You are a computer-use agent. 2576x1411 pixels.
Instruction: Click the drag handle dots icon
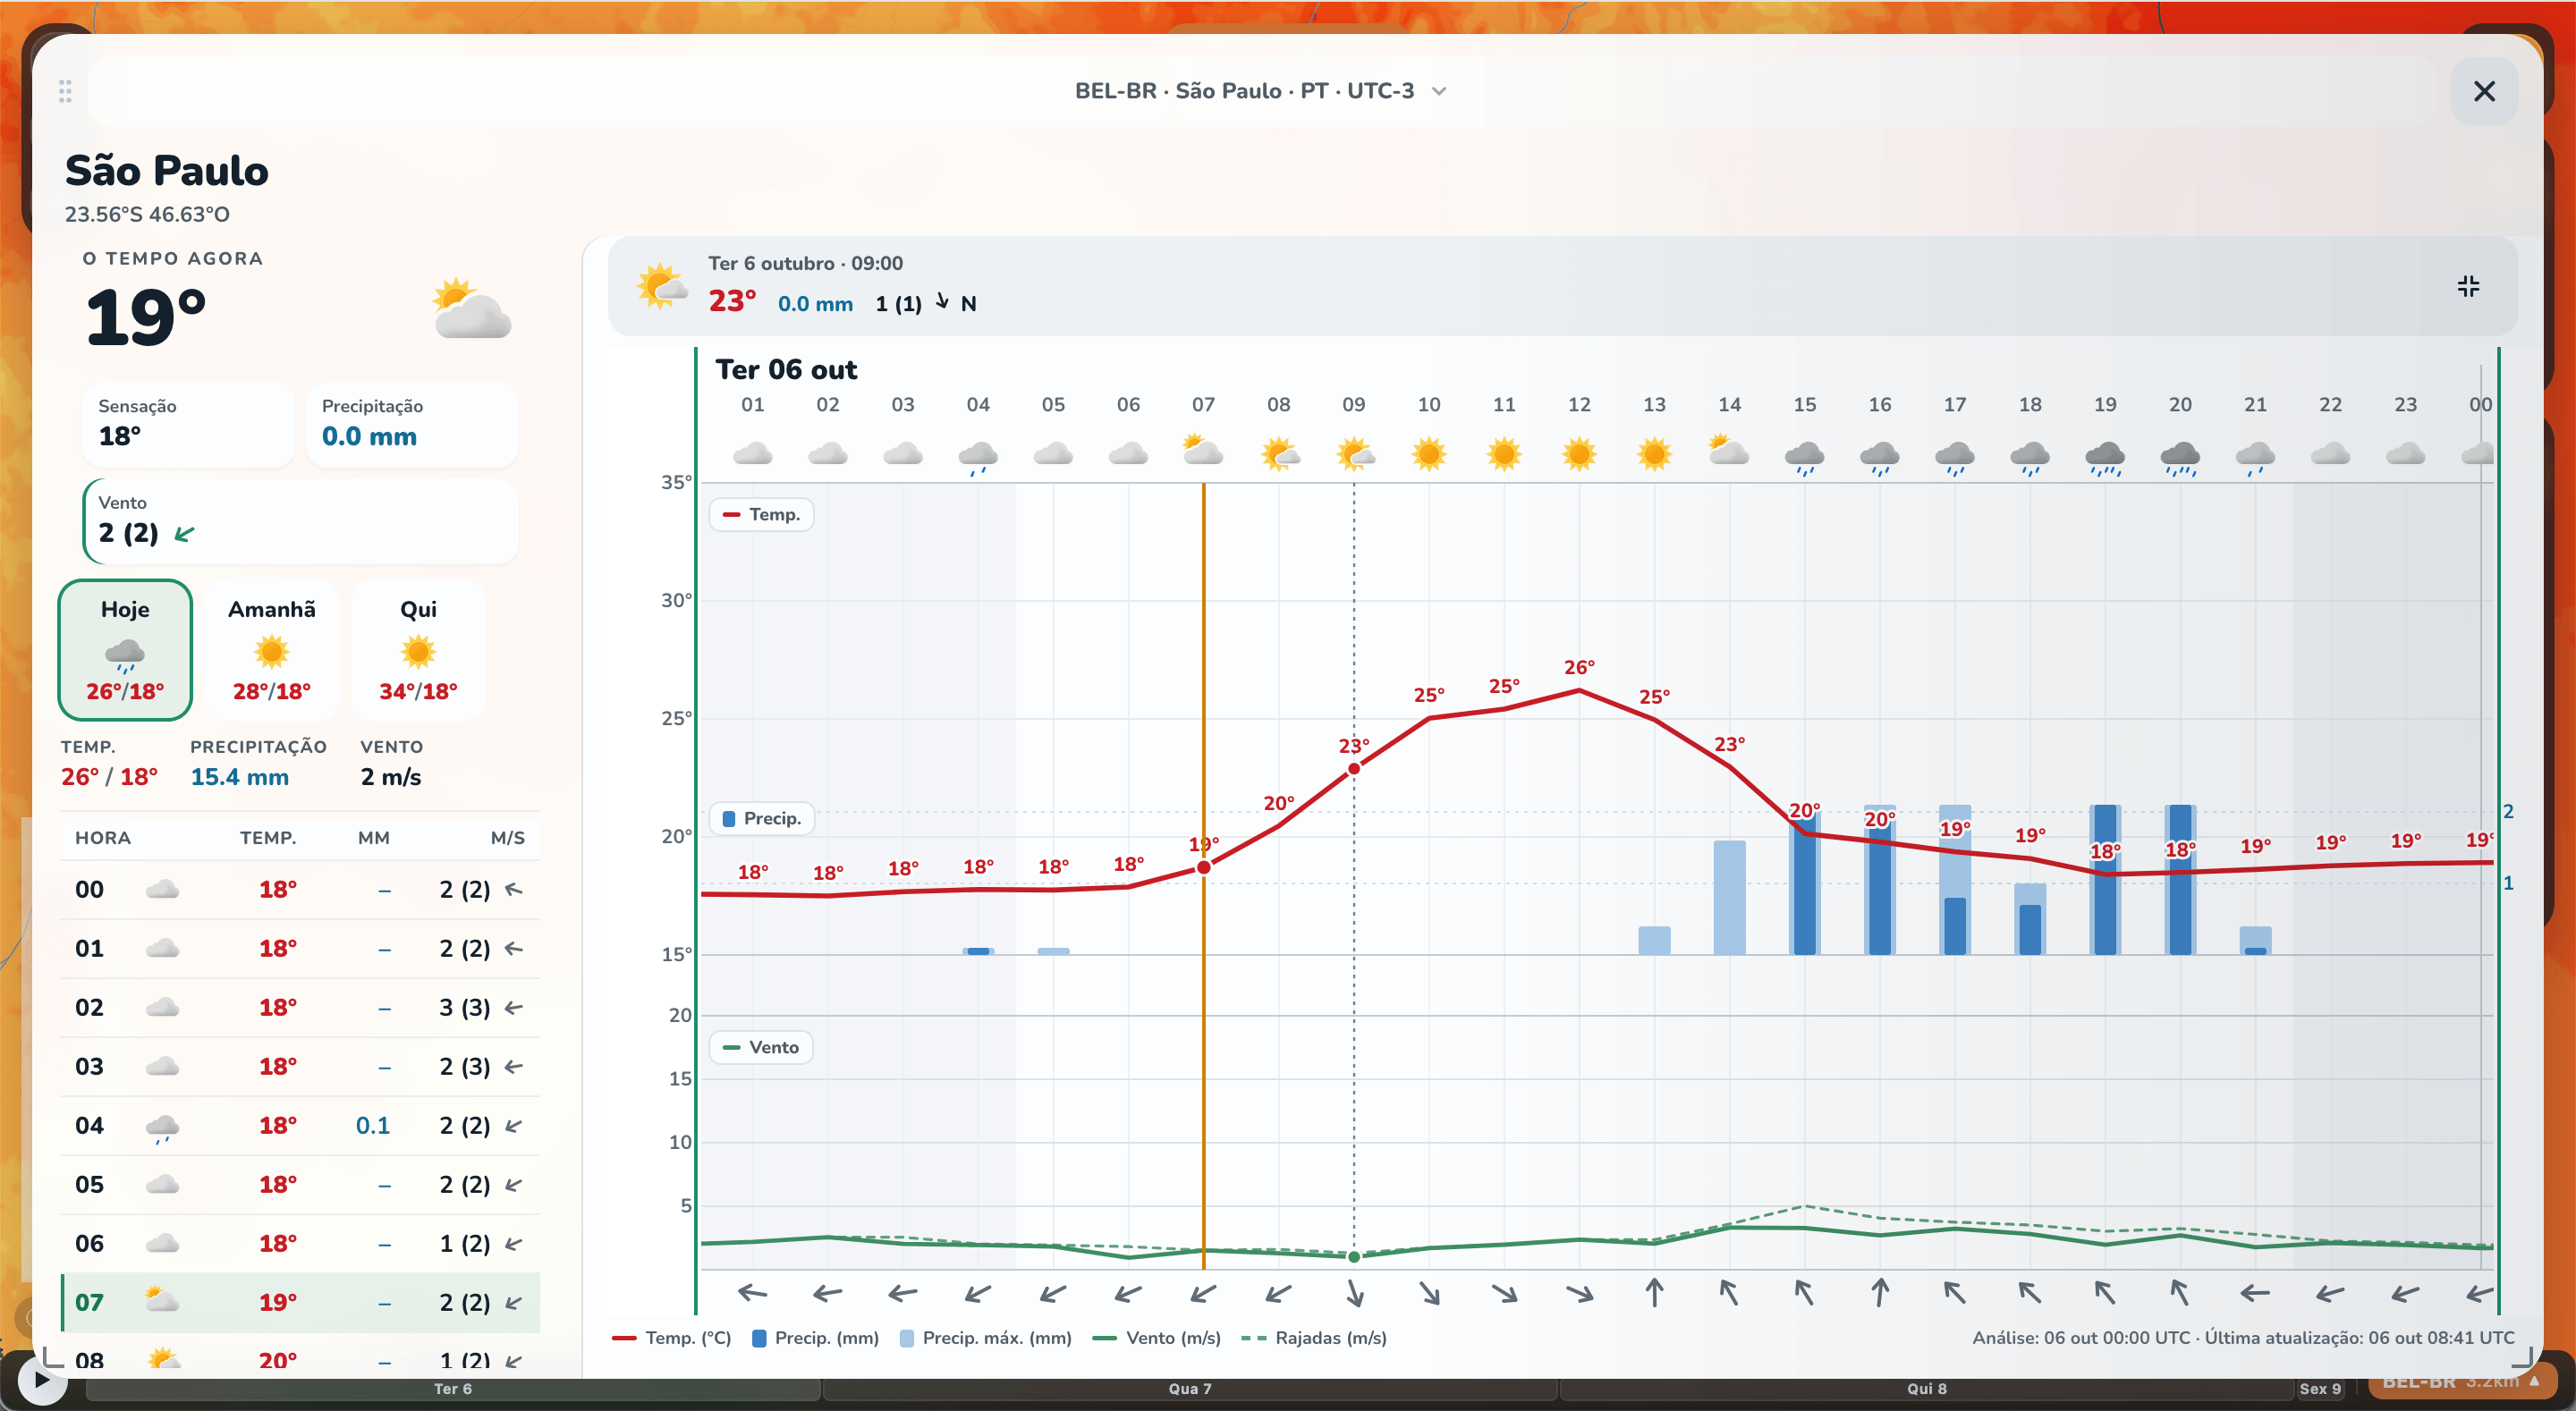tap(65, 91)
